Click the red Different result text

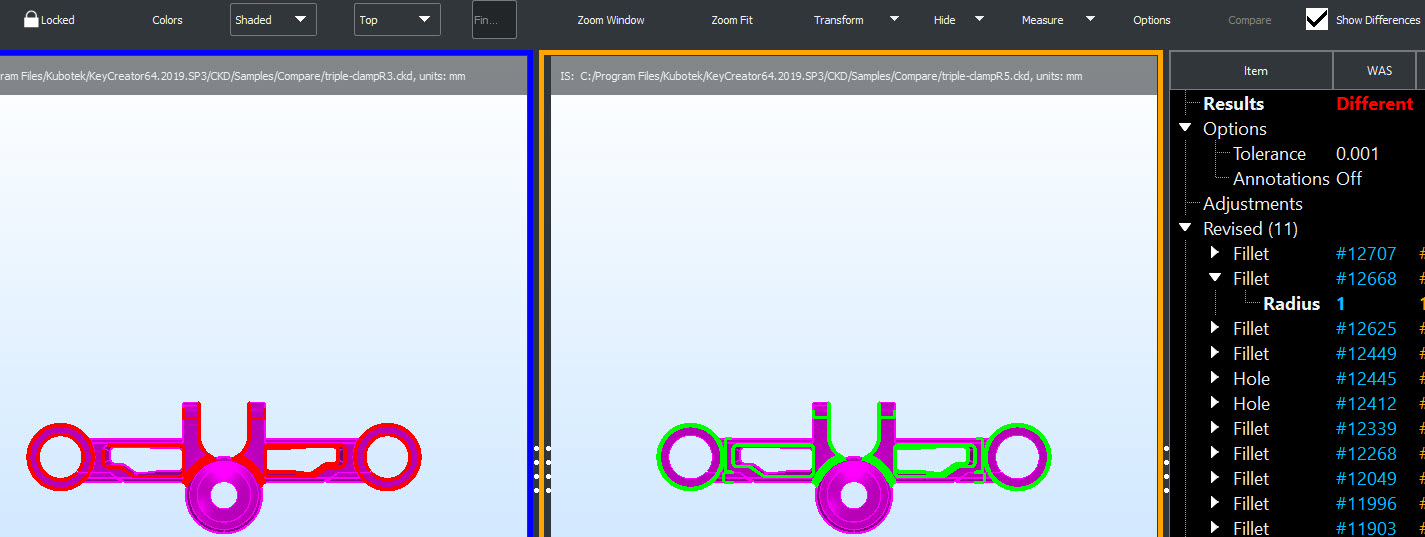(x=1375, y=104)
